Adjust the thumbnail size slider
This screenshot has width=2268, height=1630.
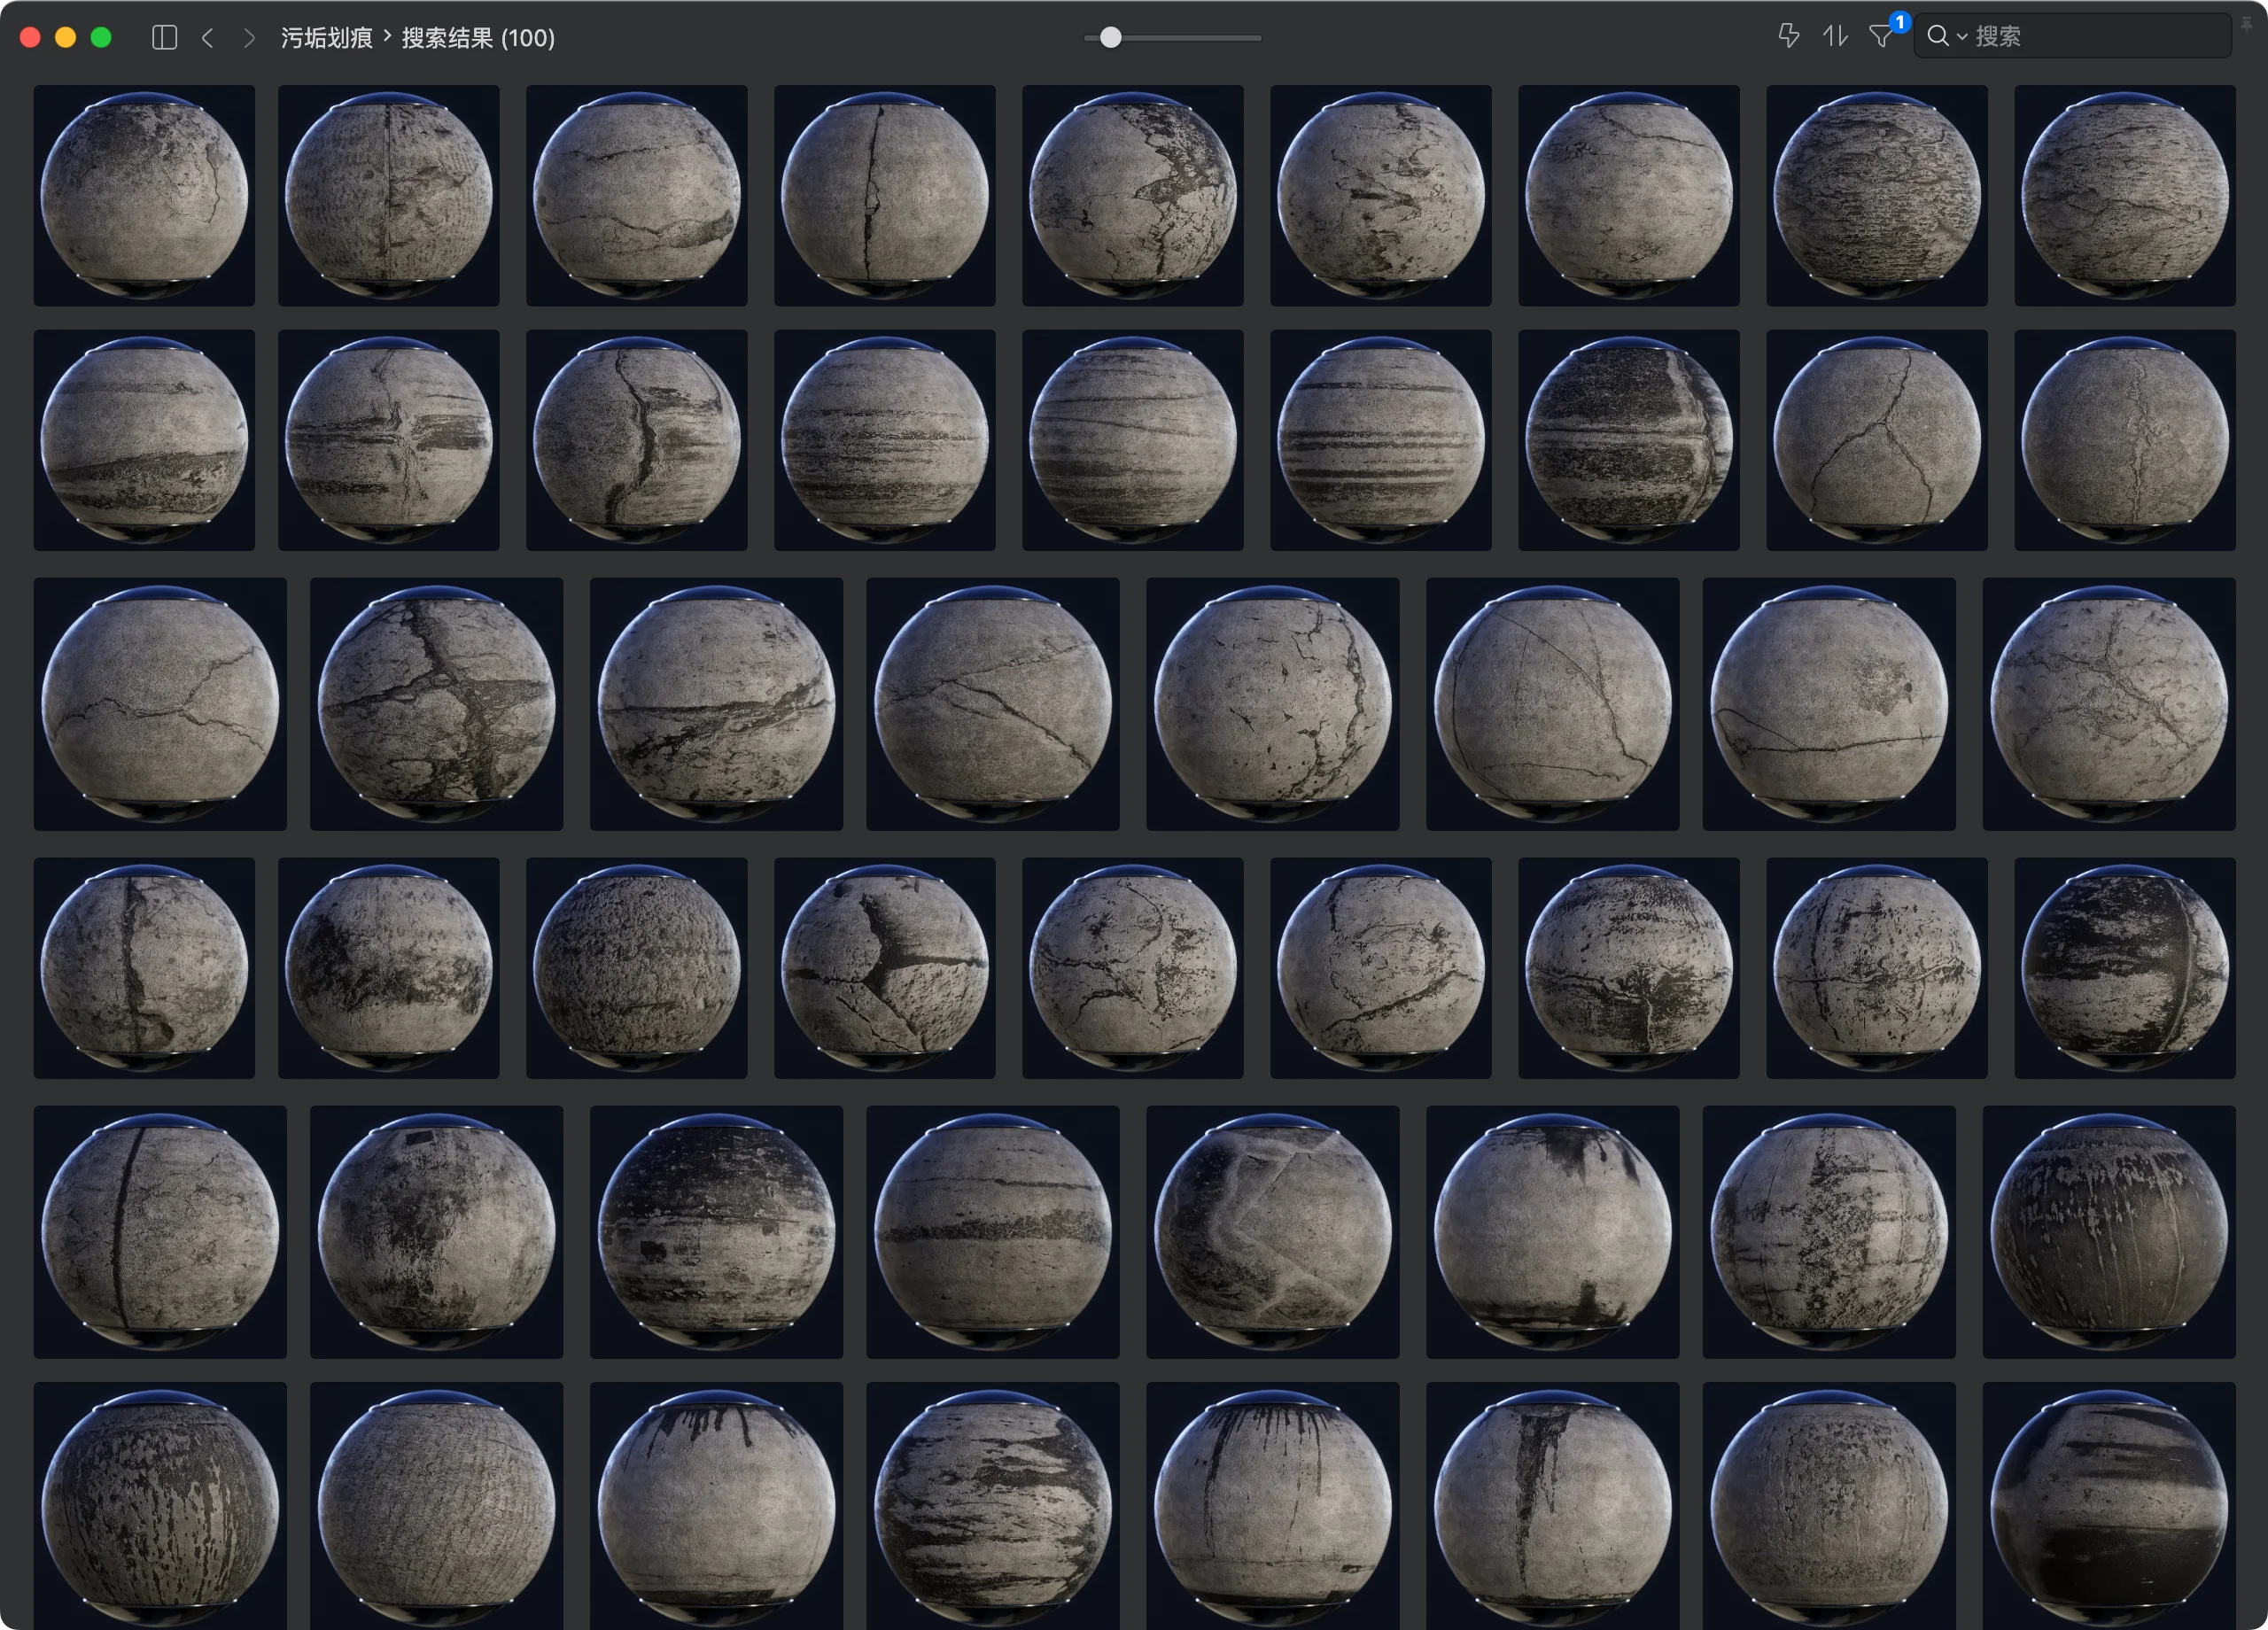point(1111,38)
